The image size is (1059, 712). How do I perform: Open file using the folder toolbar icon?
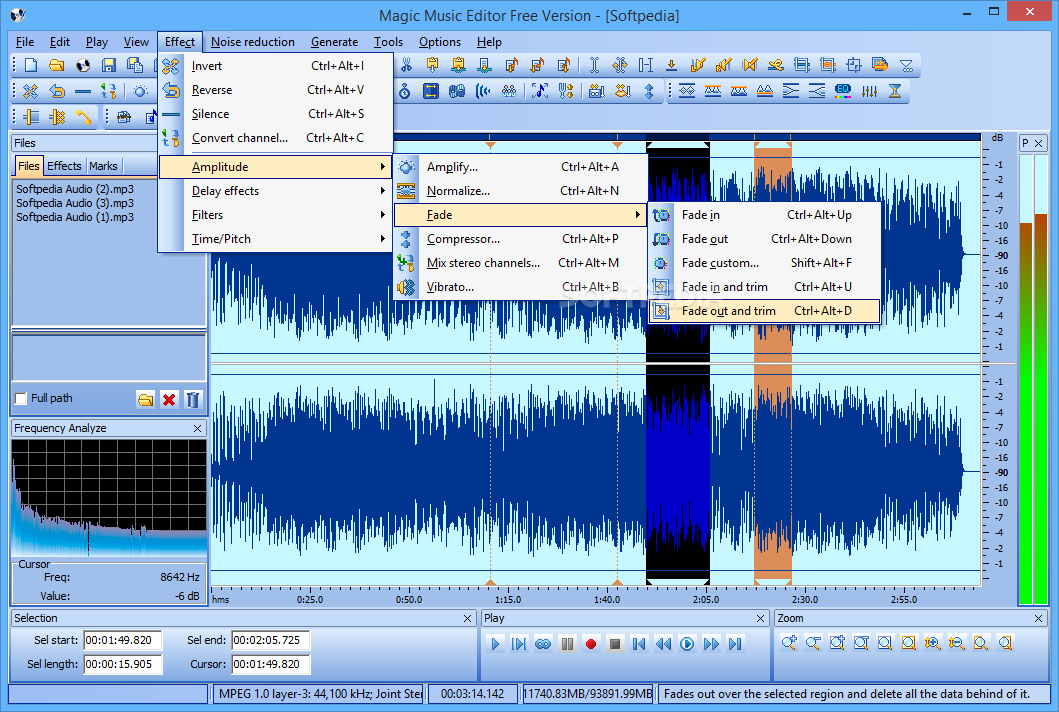tap(57, 65)
